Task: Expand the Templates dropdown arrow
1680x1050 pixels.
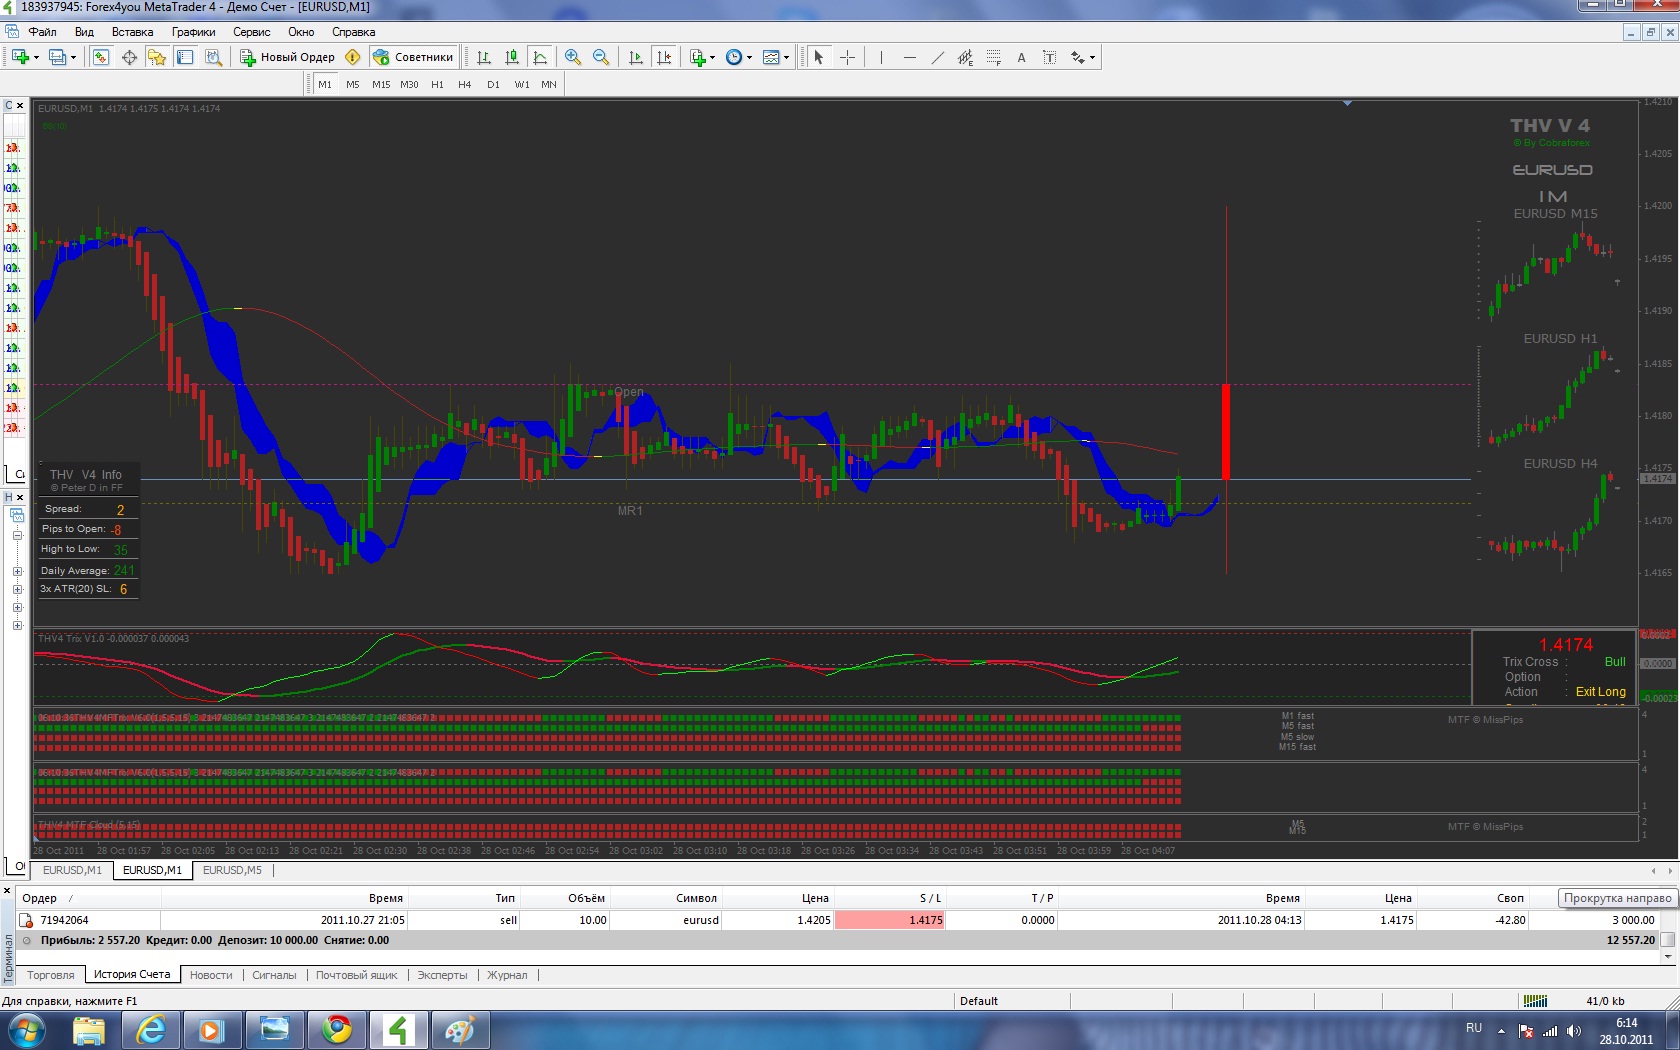Action: pyautogui.click(x=786, y=57)
